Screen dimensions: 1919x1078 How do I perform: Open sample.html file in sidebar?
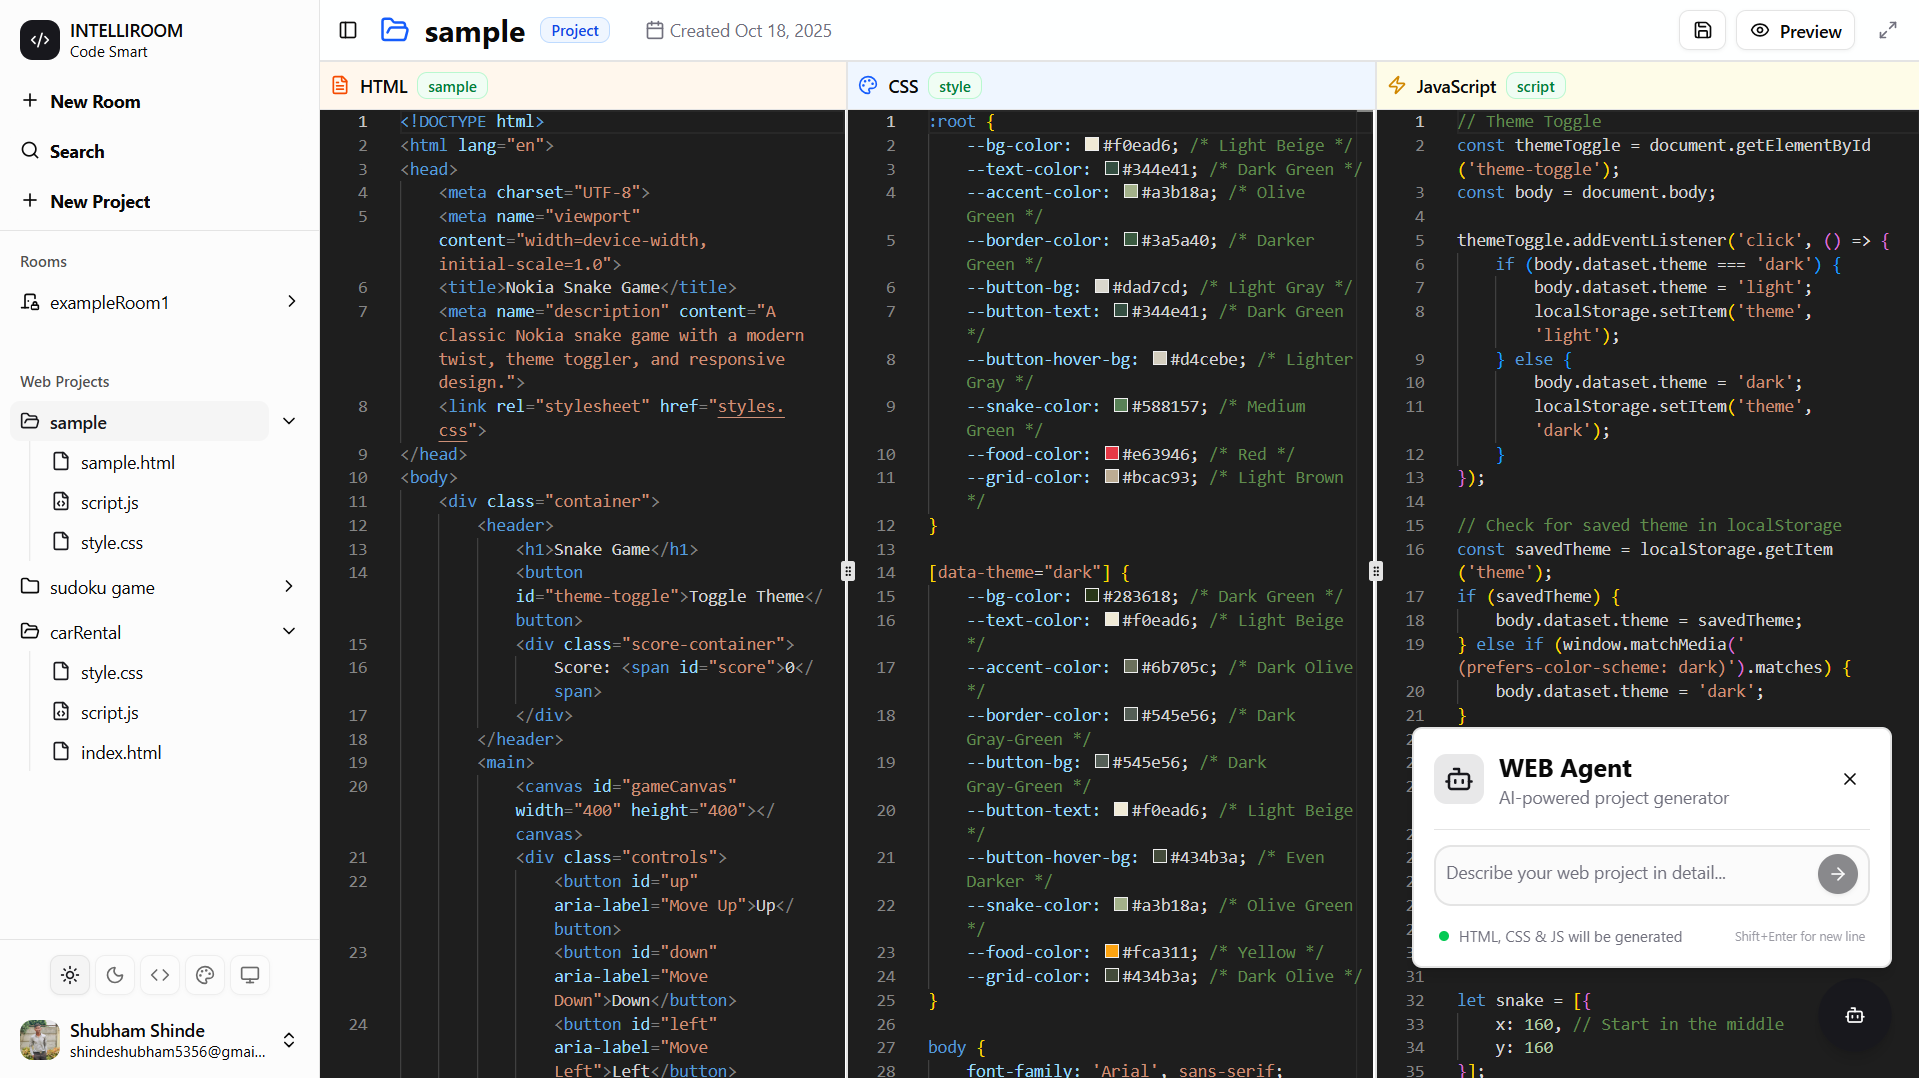[127, 463]
